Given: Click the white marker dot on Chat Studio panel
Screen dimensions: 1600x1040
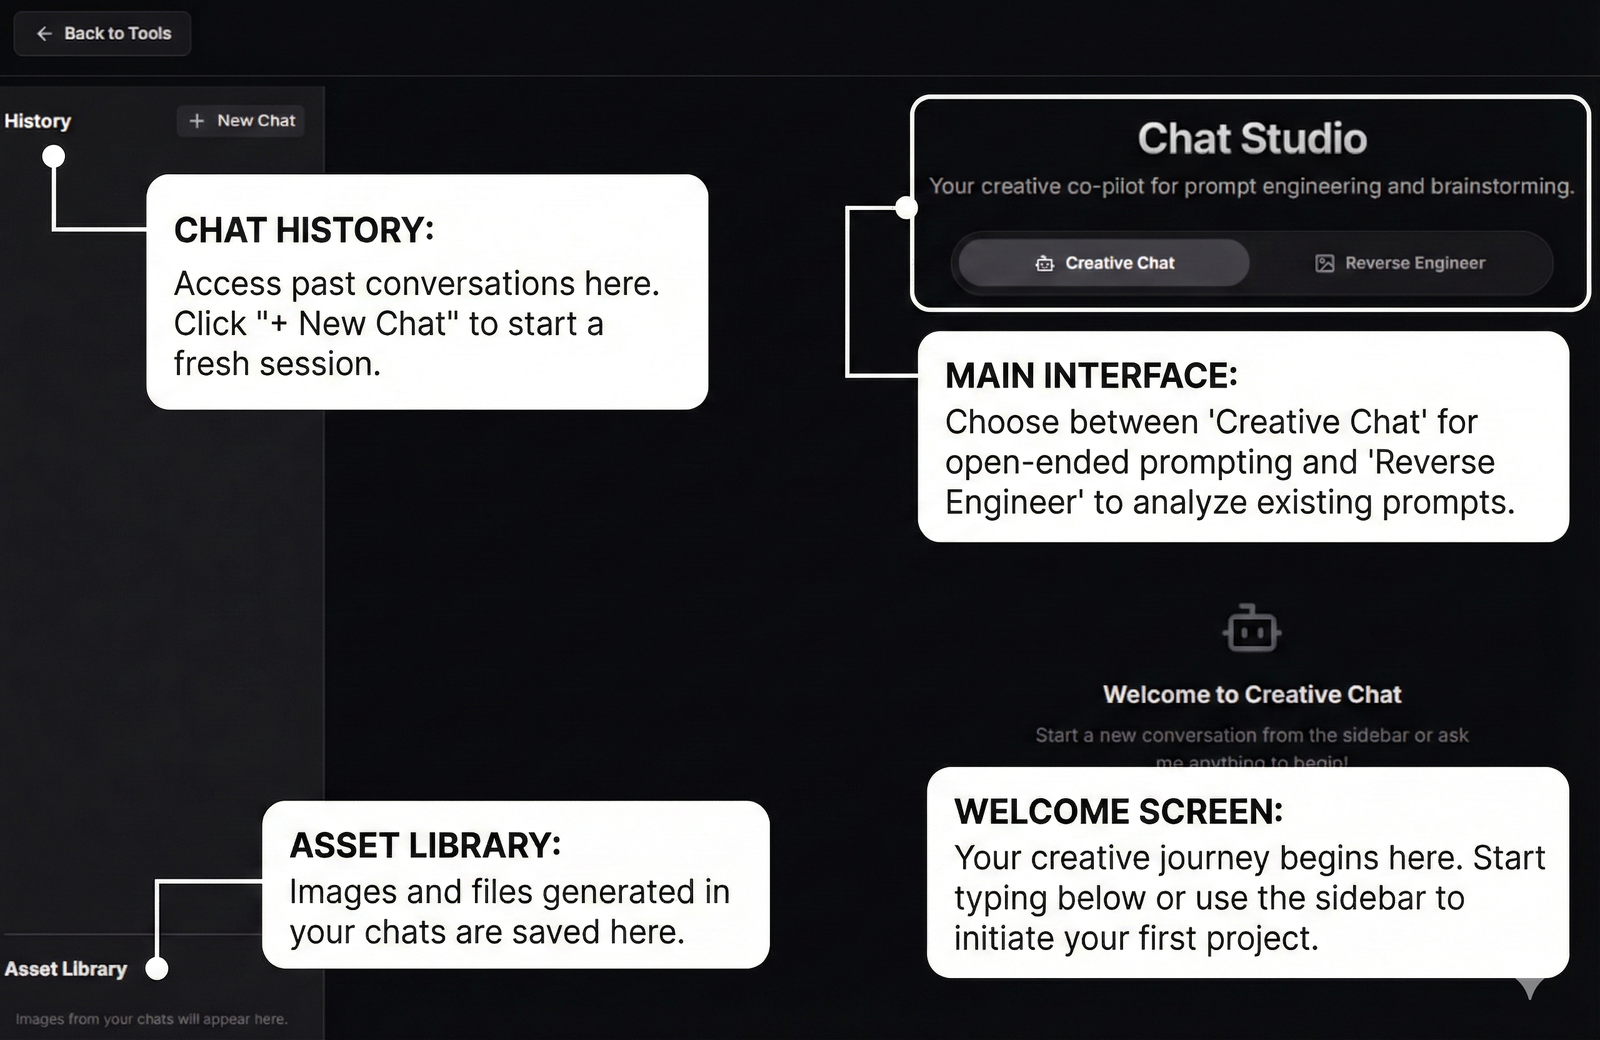Looking at the screenshot, I should (x=906, y=208).
